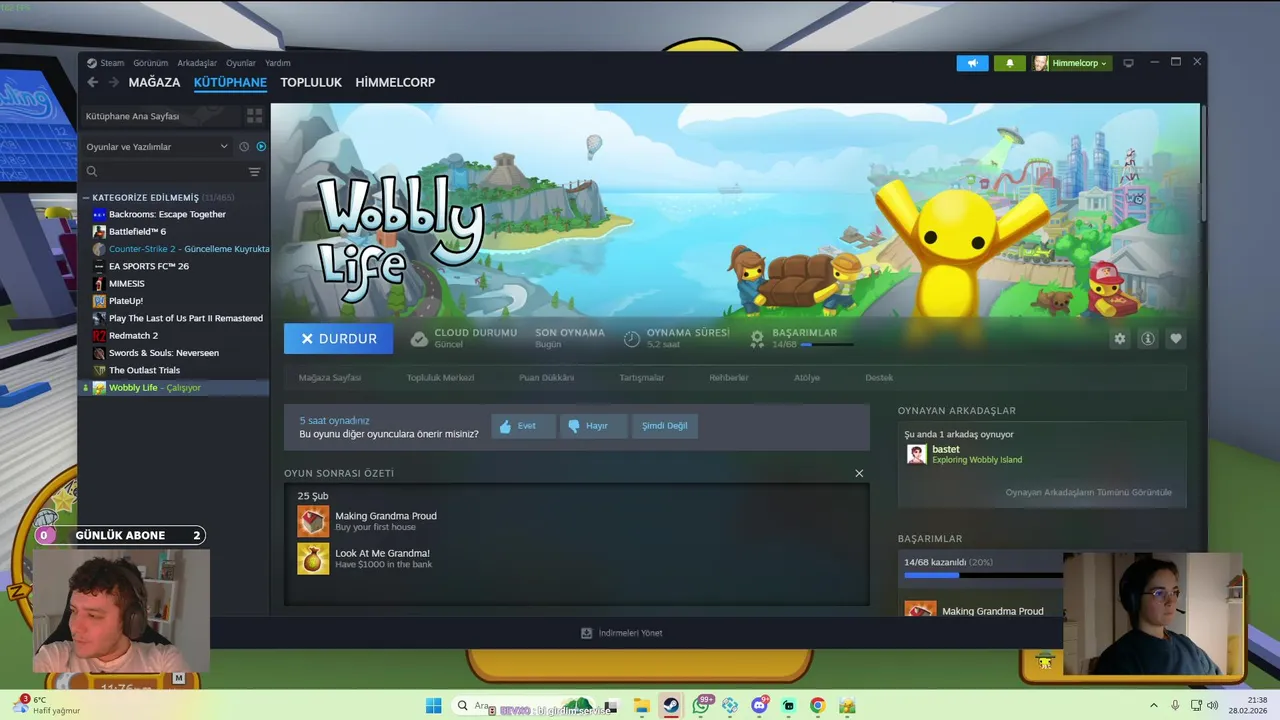Click Şimdi Değil button
Image resolution: width=1280 pixels, height=720 pixels.
coord(665,426)
